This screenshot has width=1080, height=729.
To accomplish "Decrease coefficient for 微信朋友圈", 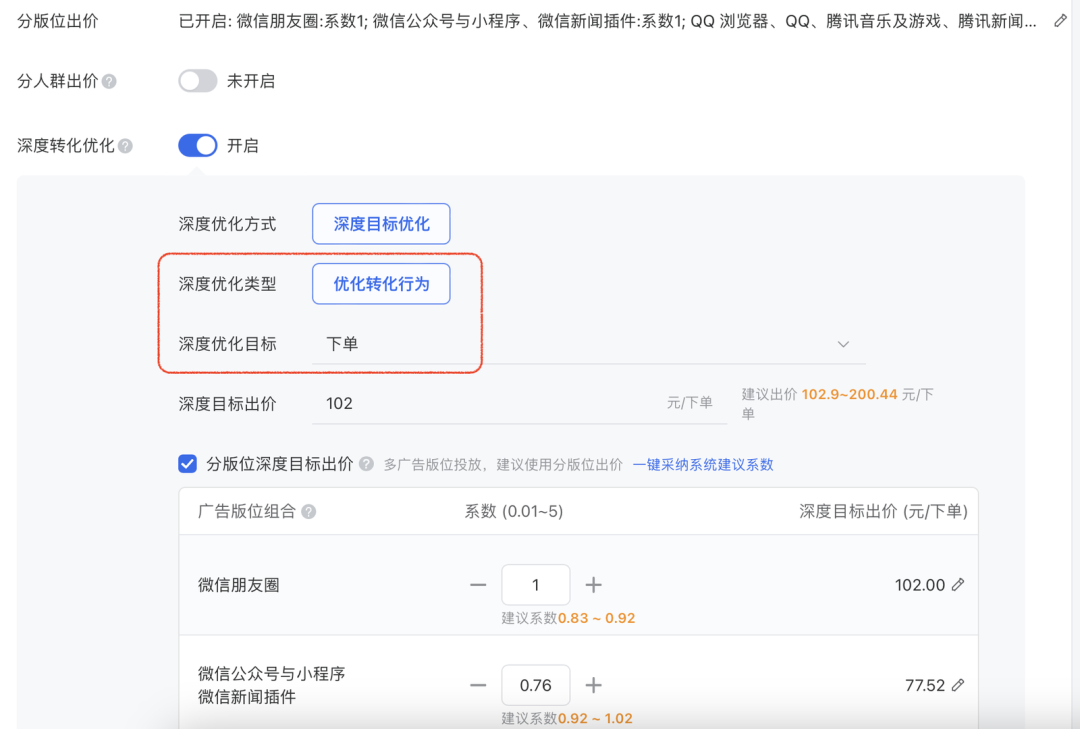I will [x=478, y=585].
